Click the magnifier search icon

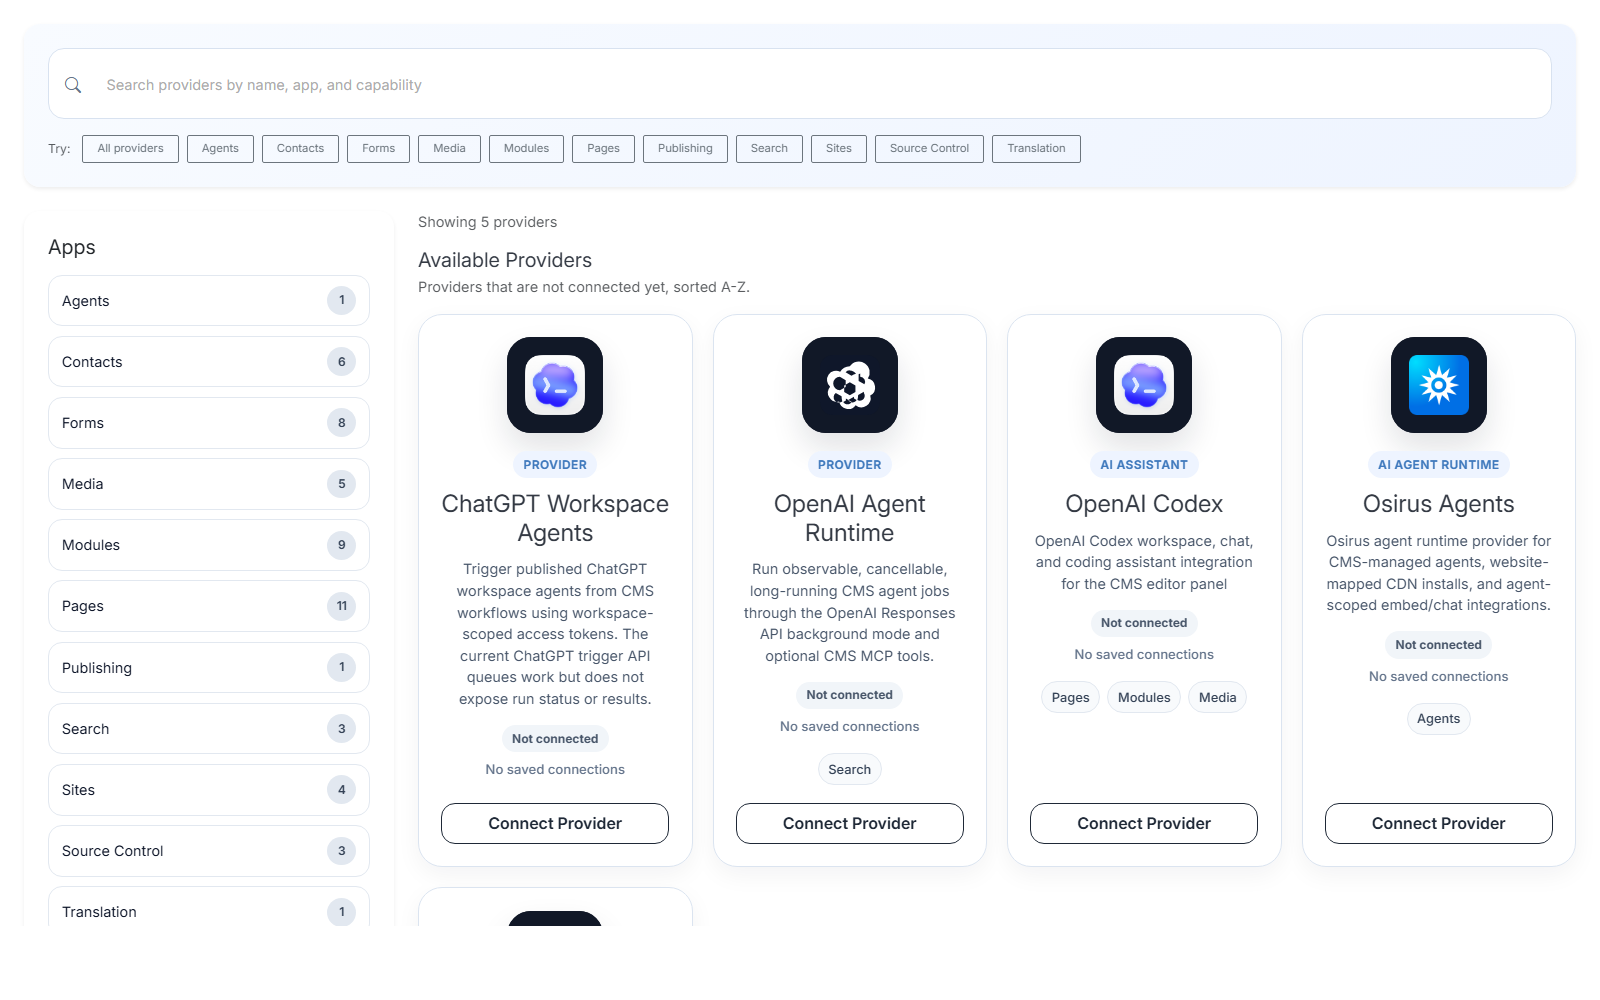point(73,85)
